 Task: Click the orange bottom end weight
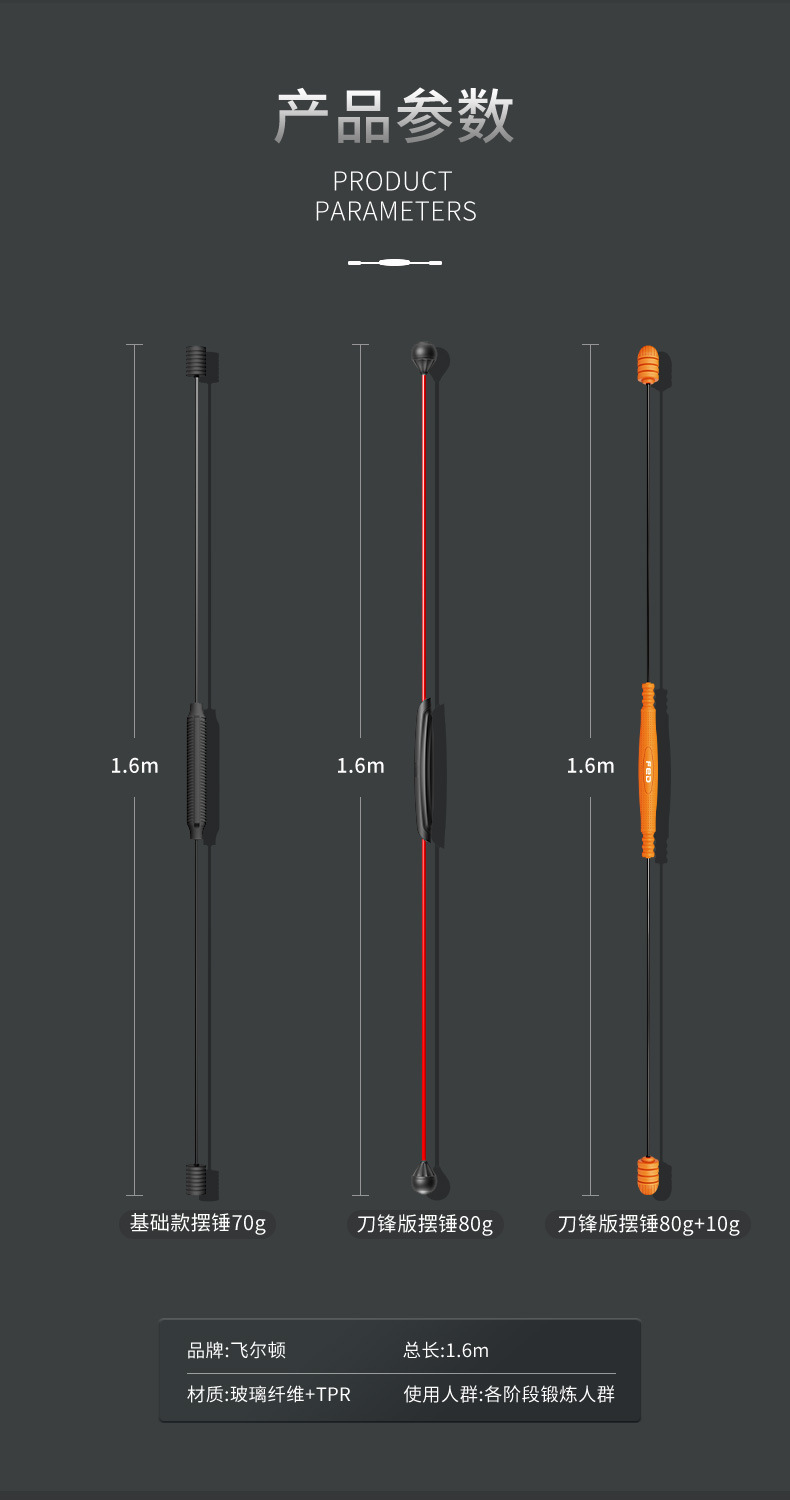click(648, 1174)
